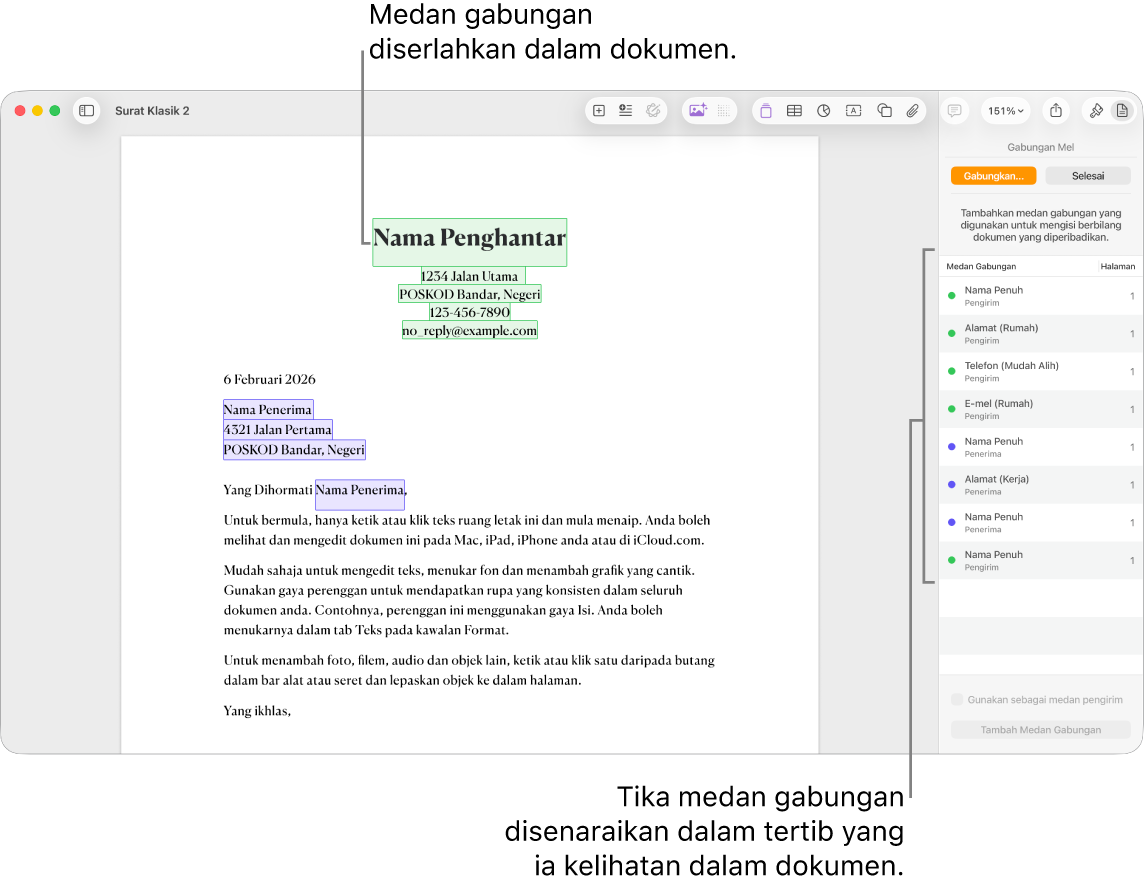Viewport: 1144px width, 886px height.
Task: Click the comment bubble icon
Action: click(x=954, y=111)
